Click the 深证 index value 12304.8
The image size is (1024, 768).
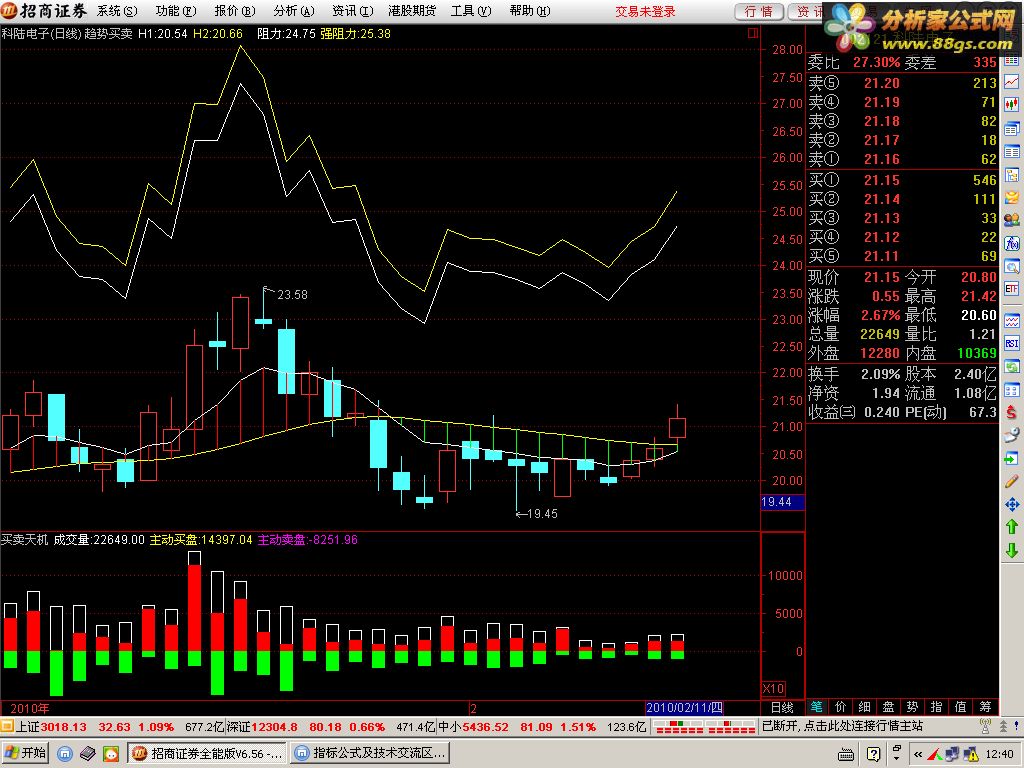click(274, 726)
